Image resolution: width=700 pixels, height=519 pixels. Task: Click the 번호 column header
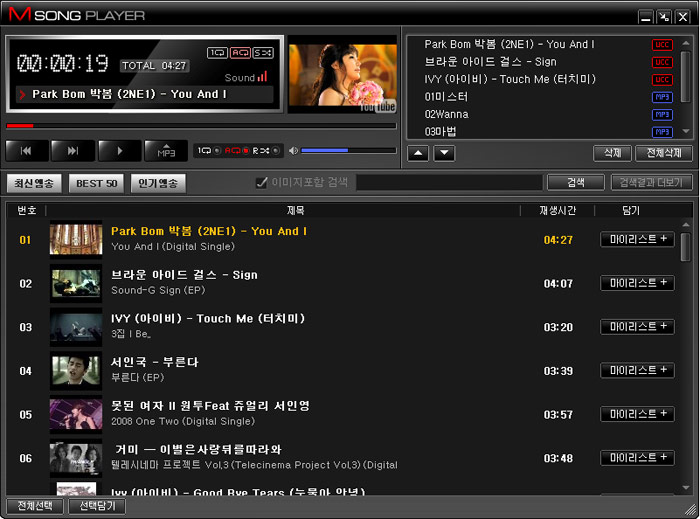click(x=26, y=210)
